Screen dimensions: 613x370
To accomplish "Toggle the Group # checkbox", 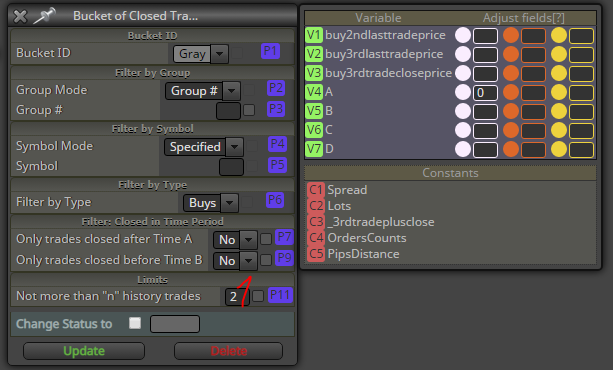I will [x=249, y=110].
